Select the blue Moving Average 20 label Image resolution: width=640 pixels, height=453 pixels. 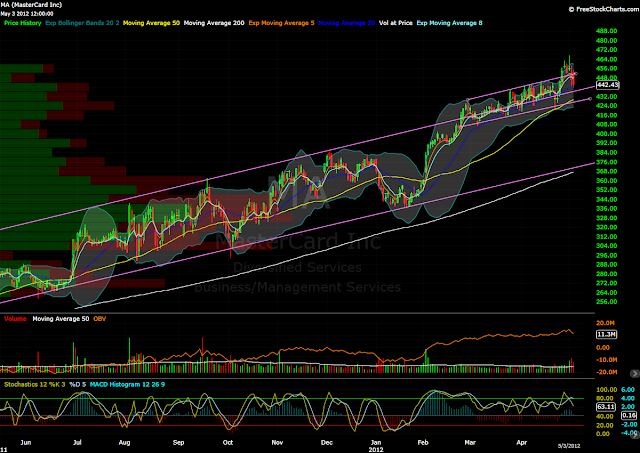(347, 23)
